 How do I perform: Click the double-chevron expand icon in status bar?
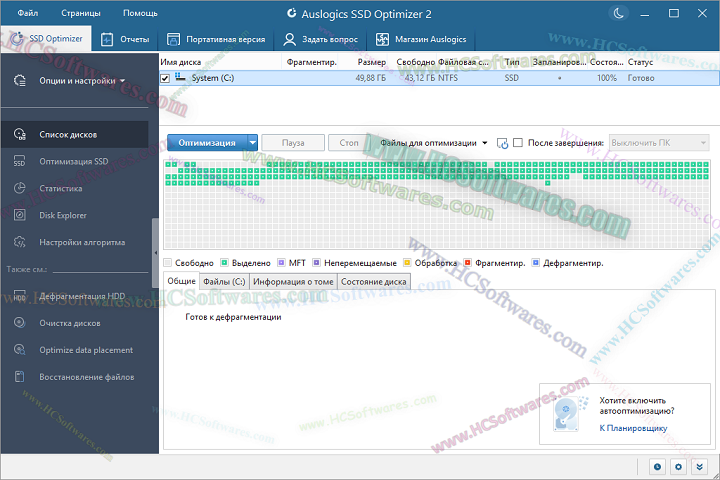coord(699,467)
